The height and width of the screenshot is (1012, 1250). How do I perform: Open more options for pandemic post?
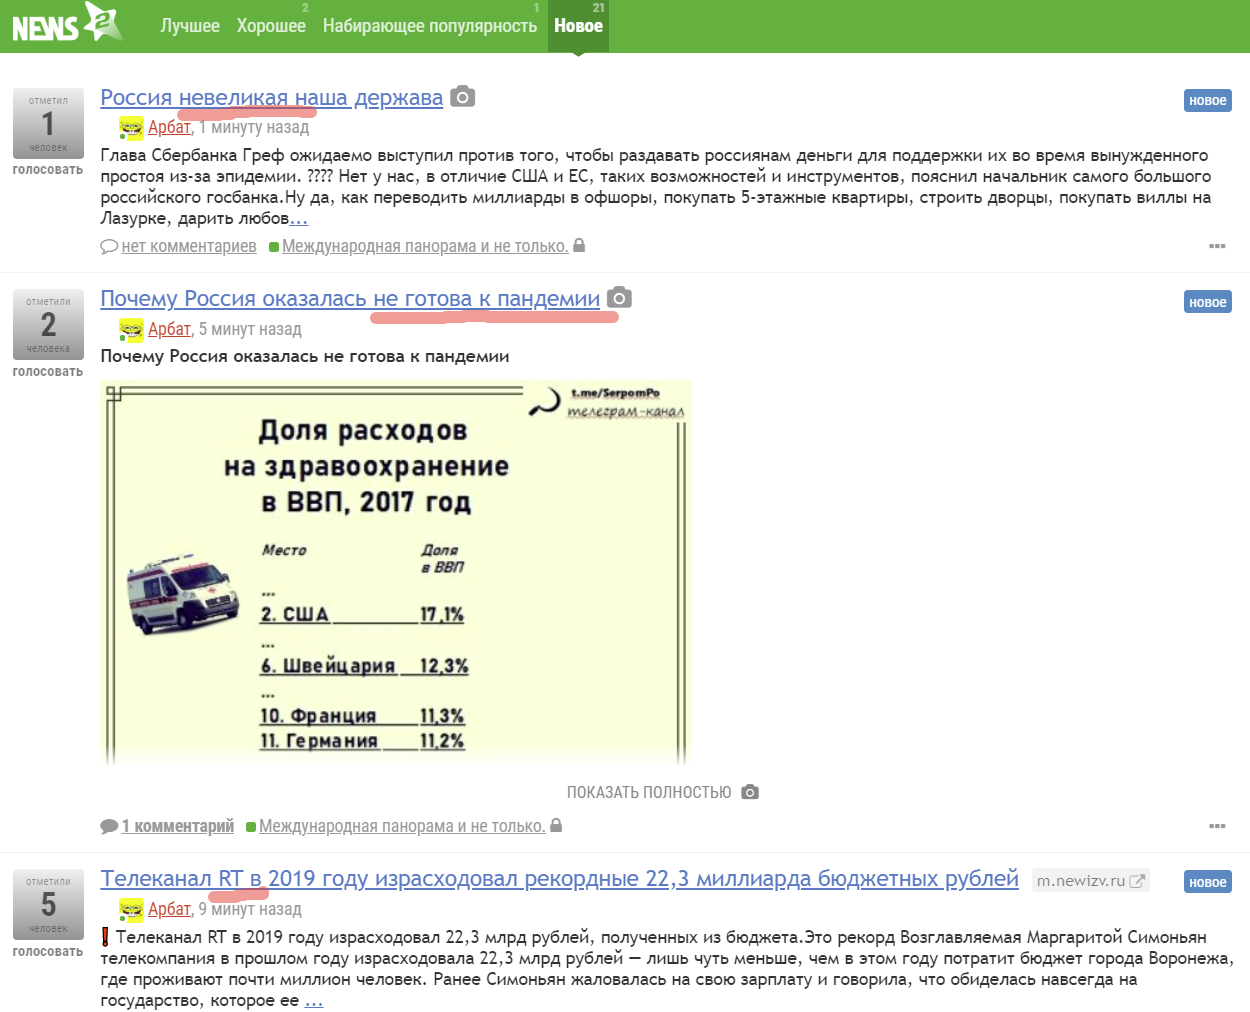point(1217,826)
